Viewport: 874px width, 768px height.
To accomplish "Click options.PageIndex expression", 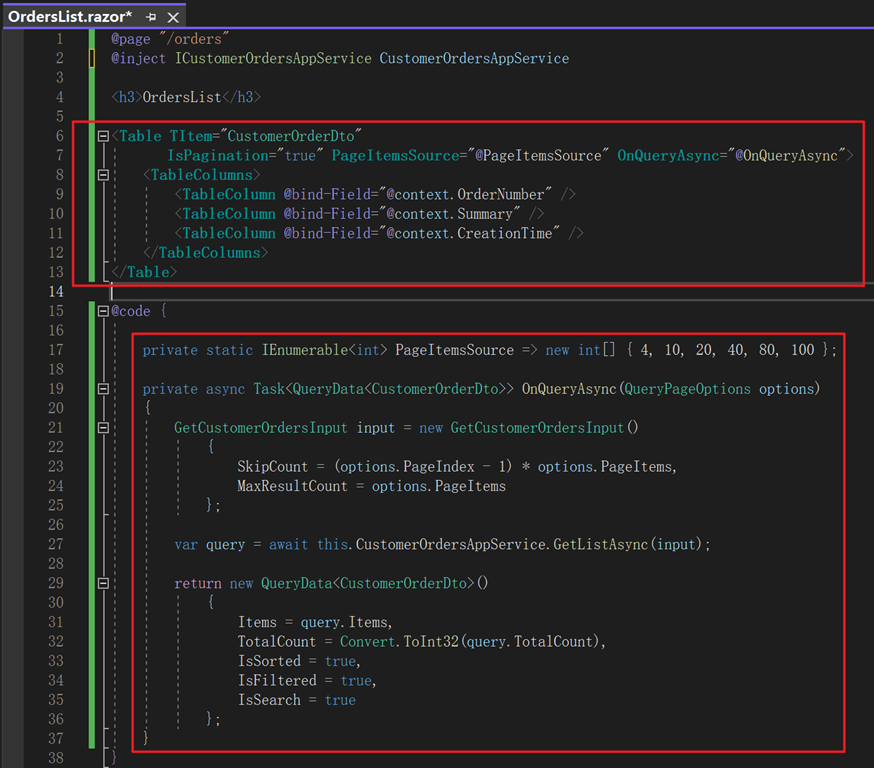I will 407,466.
